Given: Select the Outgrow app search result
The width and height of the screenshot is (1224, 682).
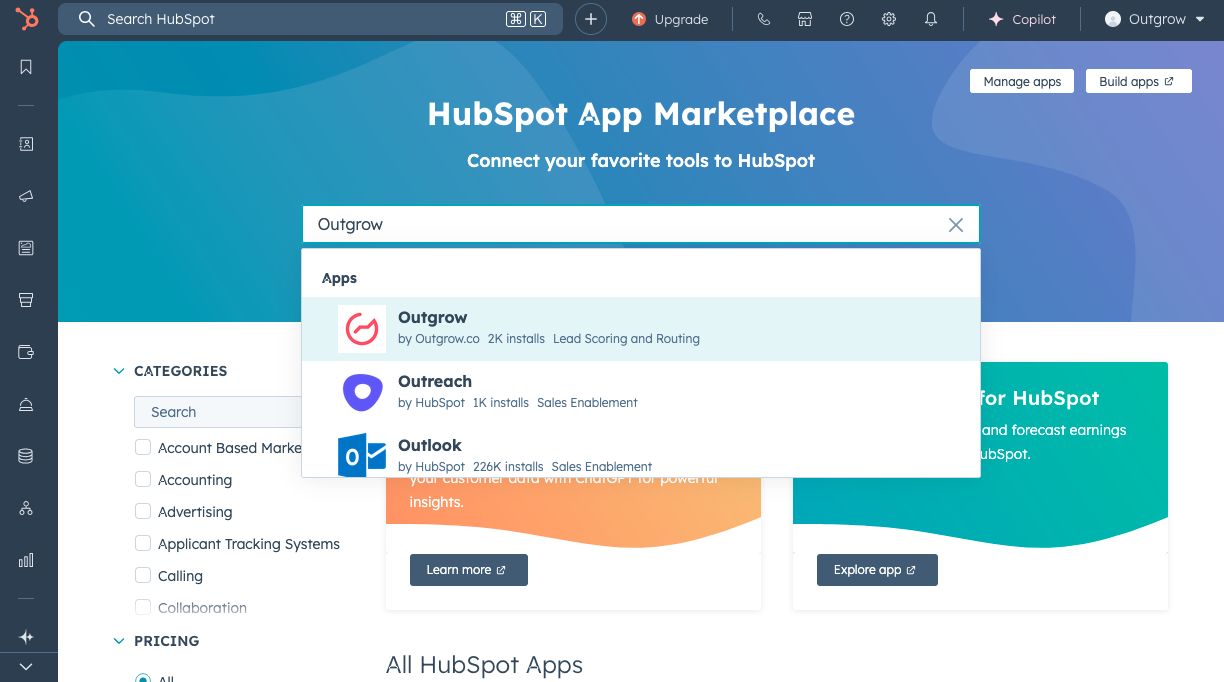Looking at the screenshot, I should [641, 329].
